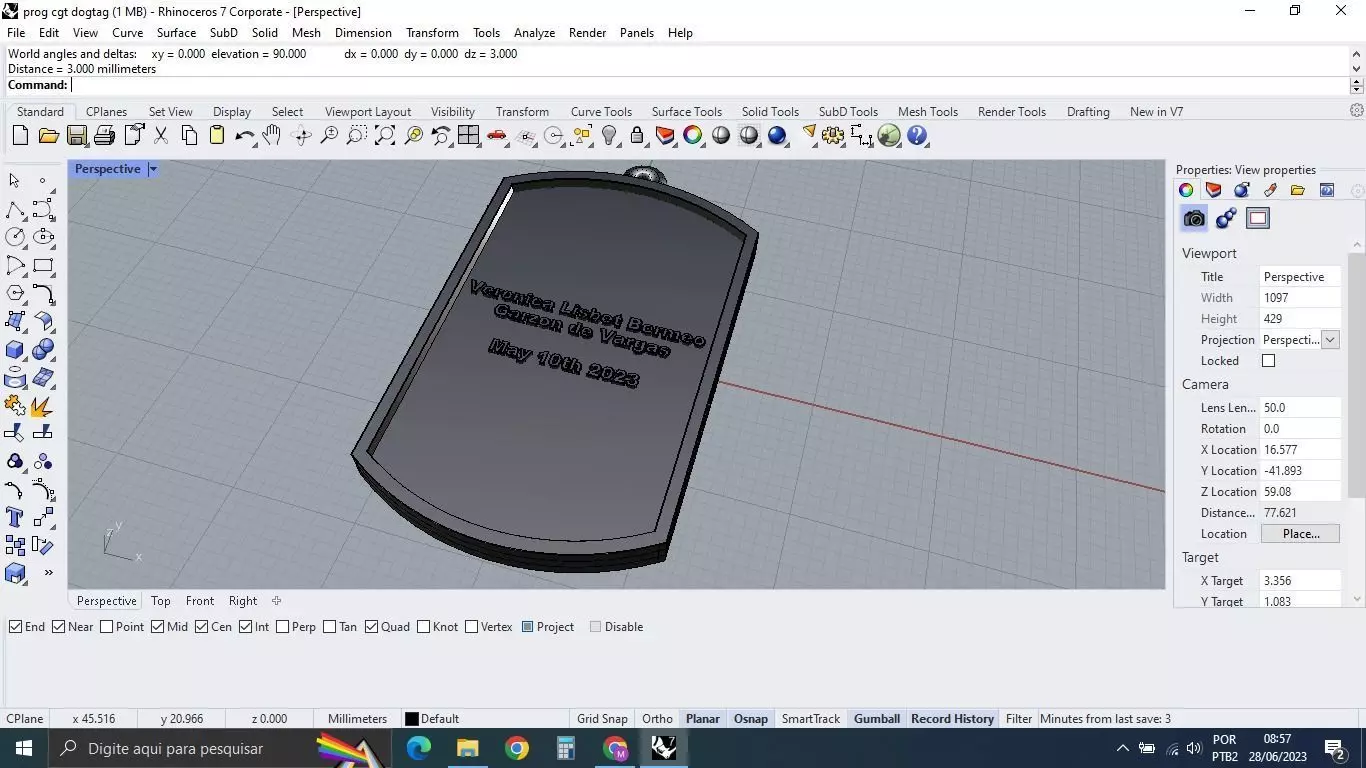Viewport: 1366px width, 768px height.
Task: Toggle the End osnap checkbox
Action: pyautogui.click(x=15, y=627)
